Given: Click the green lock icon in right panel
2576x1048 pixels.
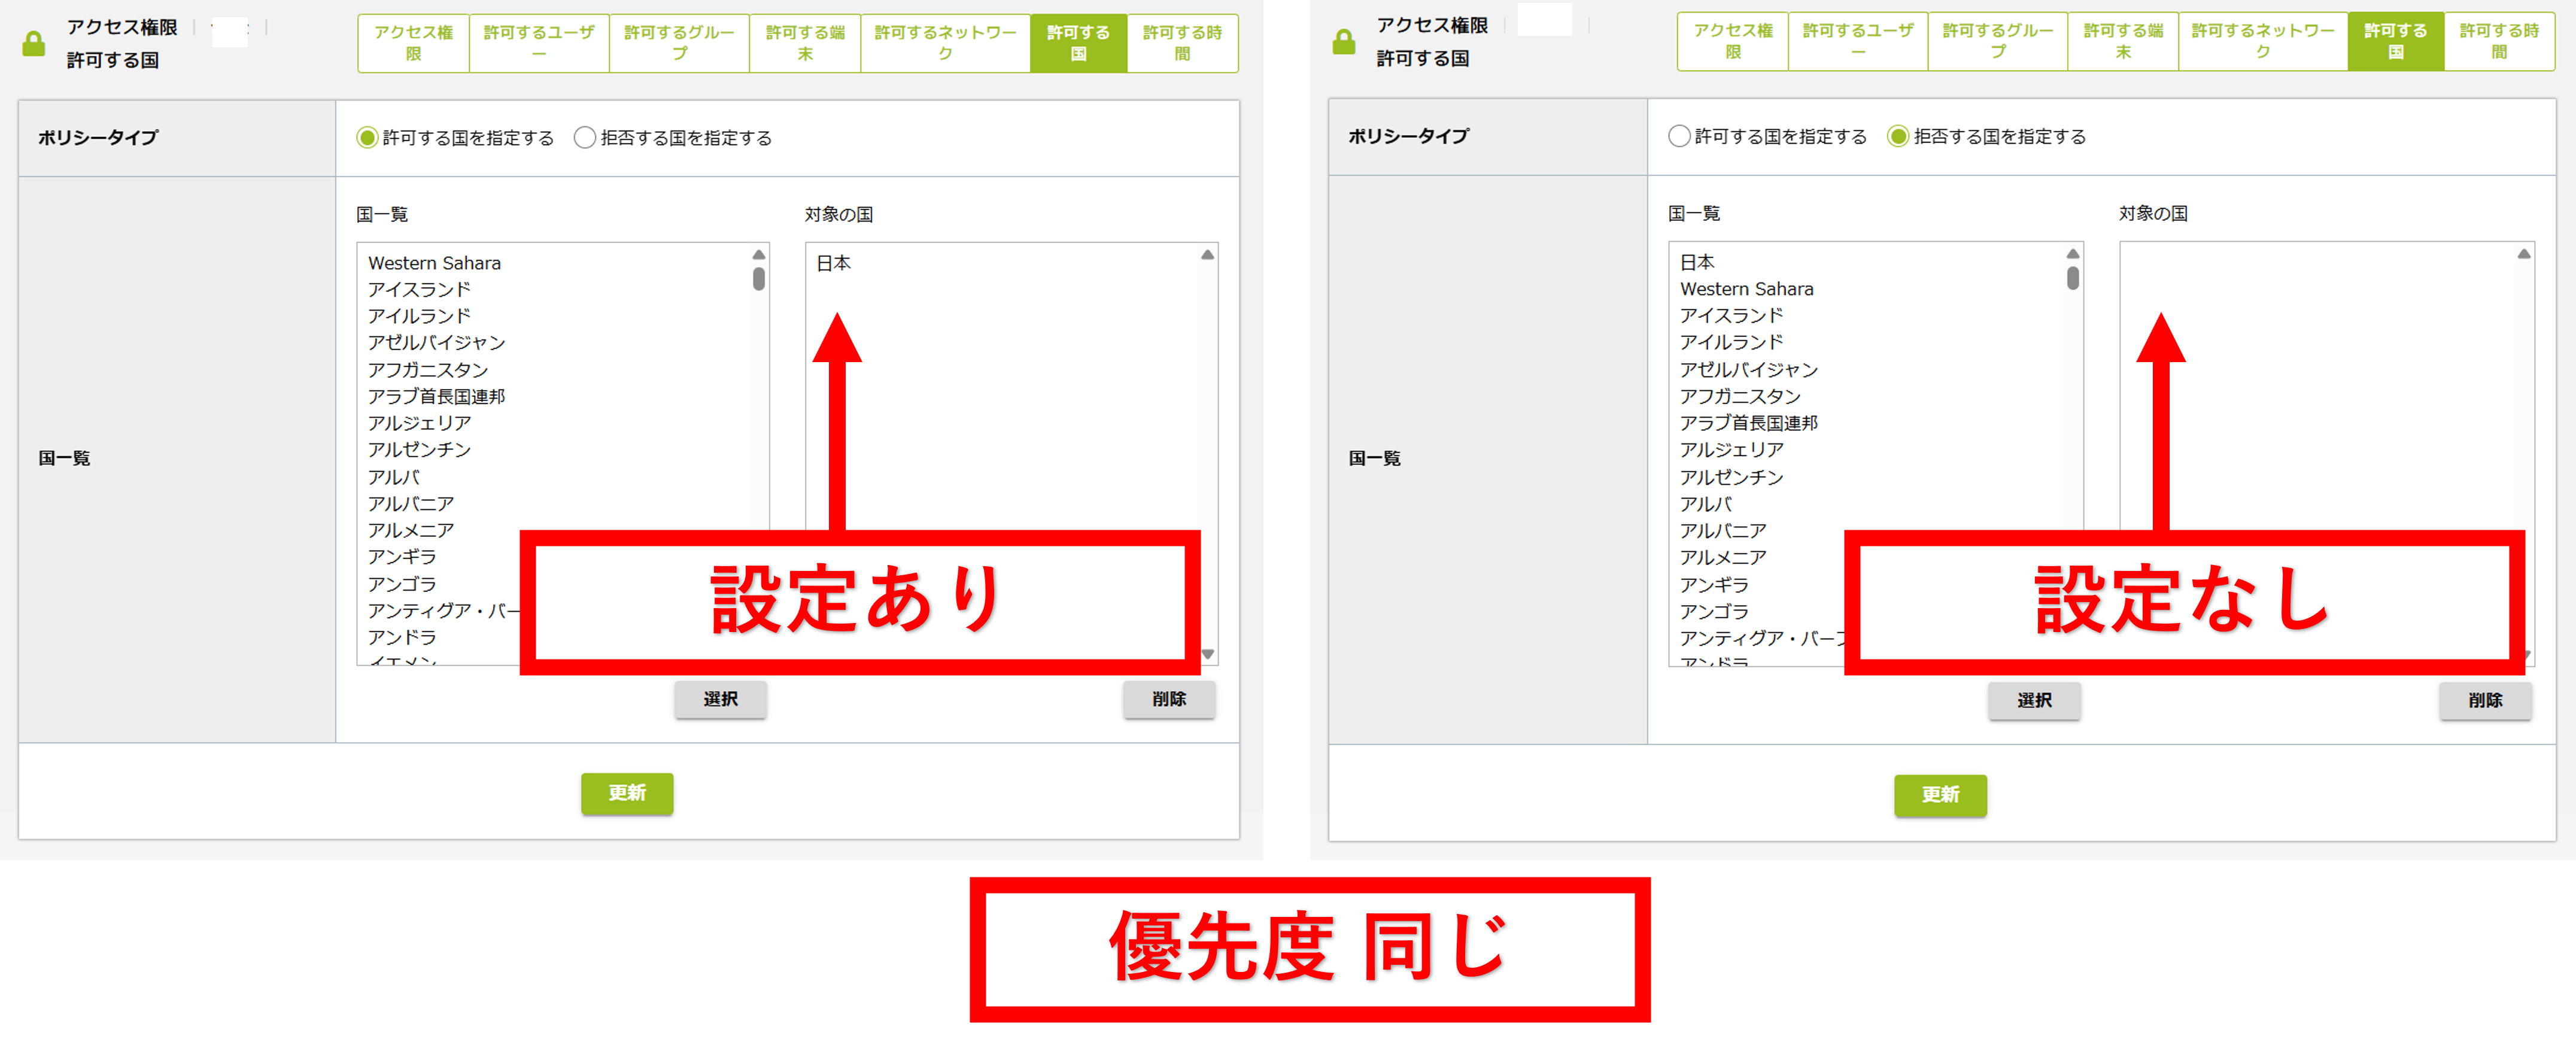Looking at the screenshot, I should point(1344,42).
